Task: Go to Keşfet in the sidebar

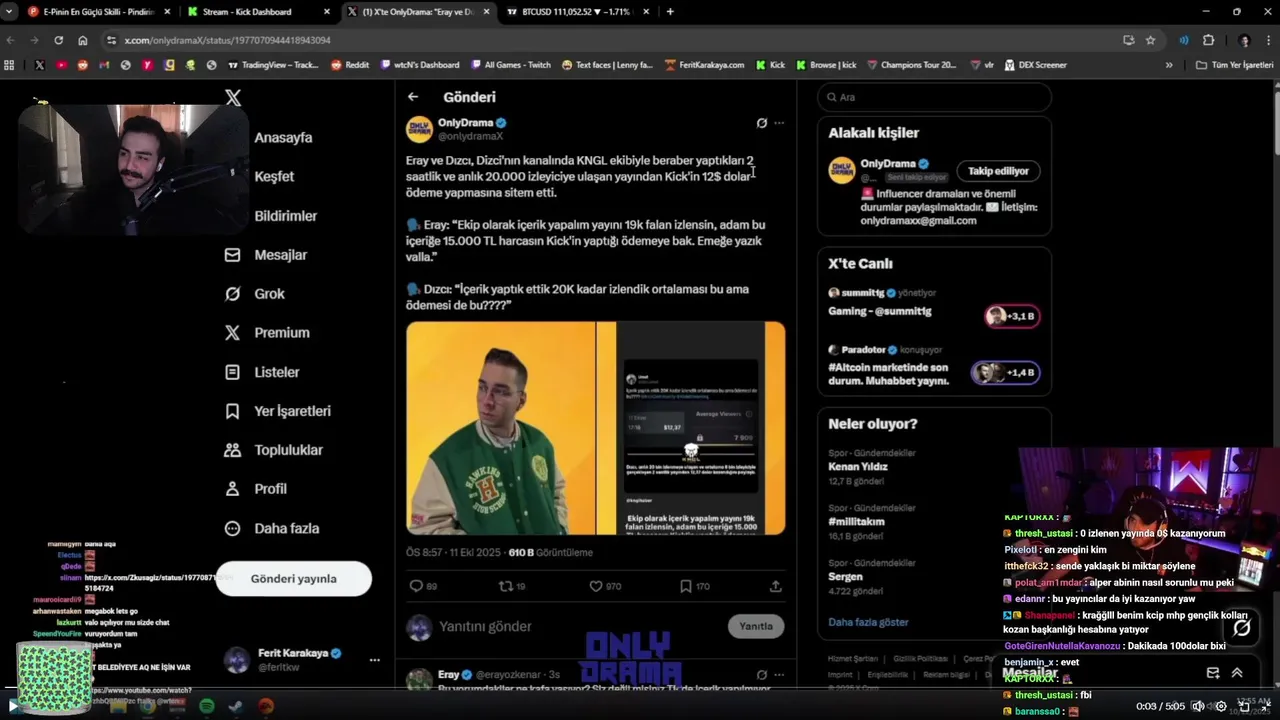Action: (274, 176)
